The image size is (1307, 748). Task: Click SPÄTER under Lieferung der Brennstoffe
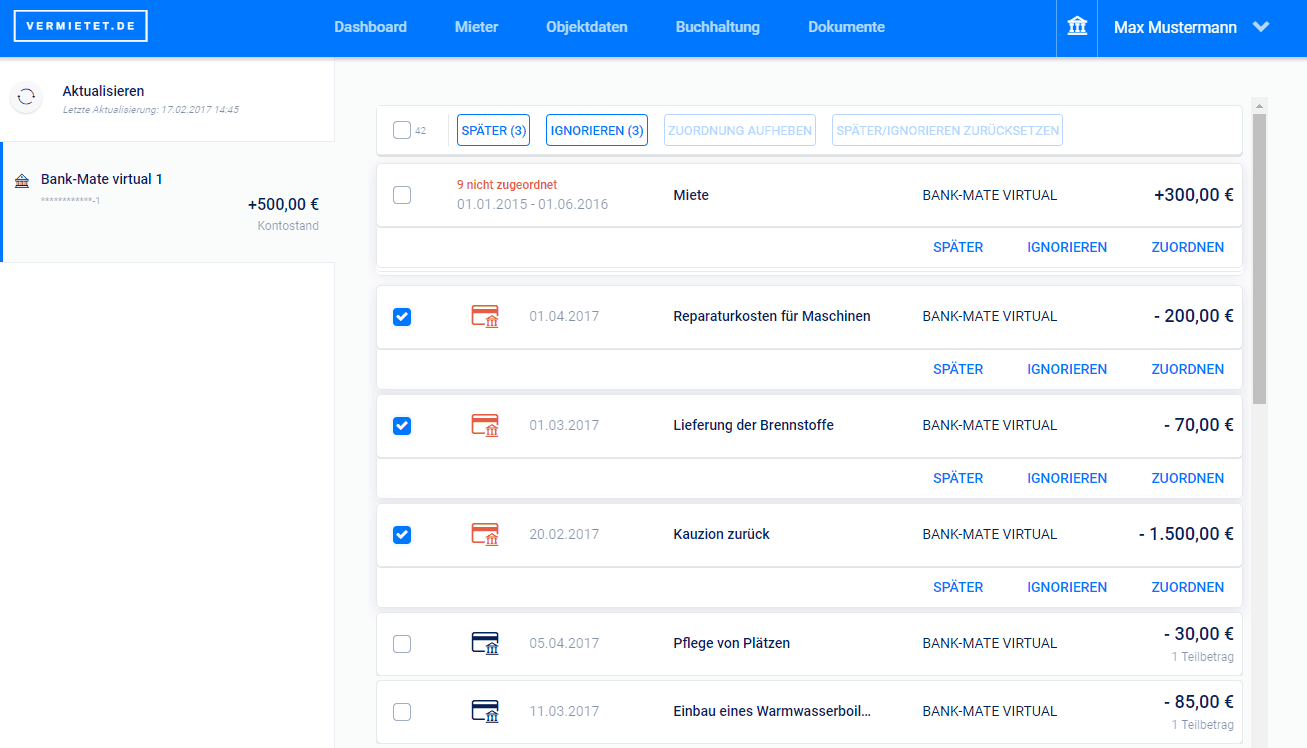point(958,478)
